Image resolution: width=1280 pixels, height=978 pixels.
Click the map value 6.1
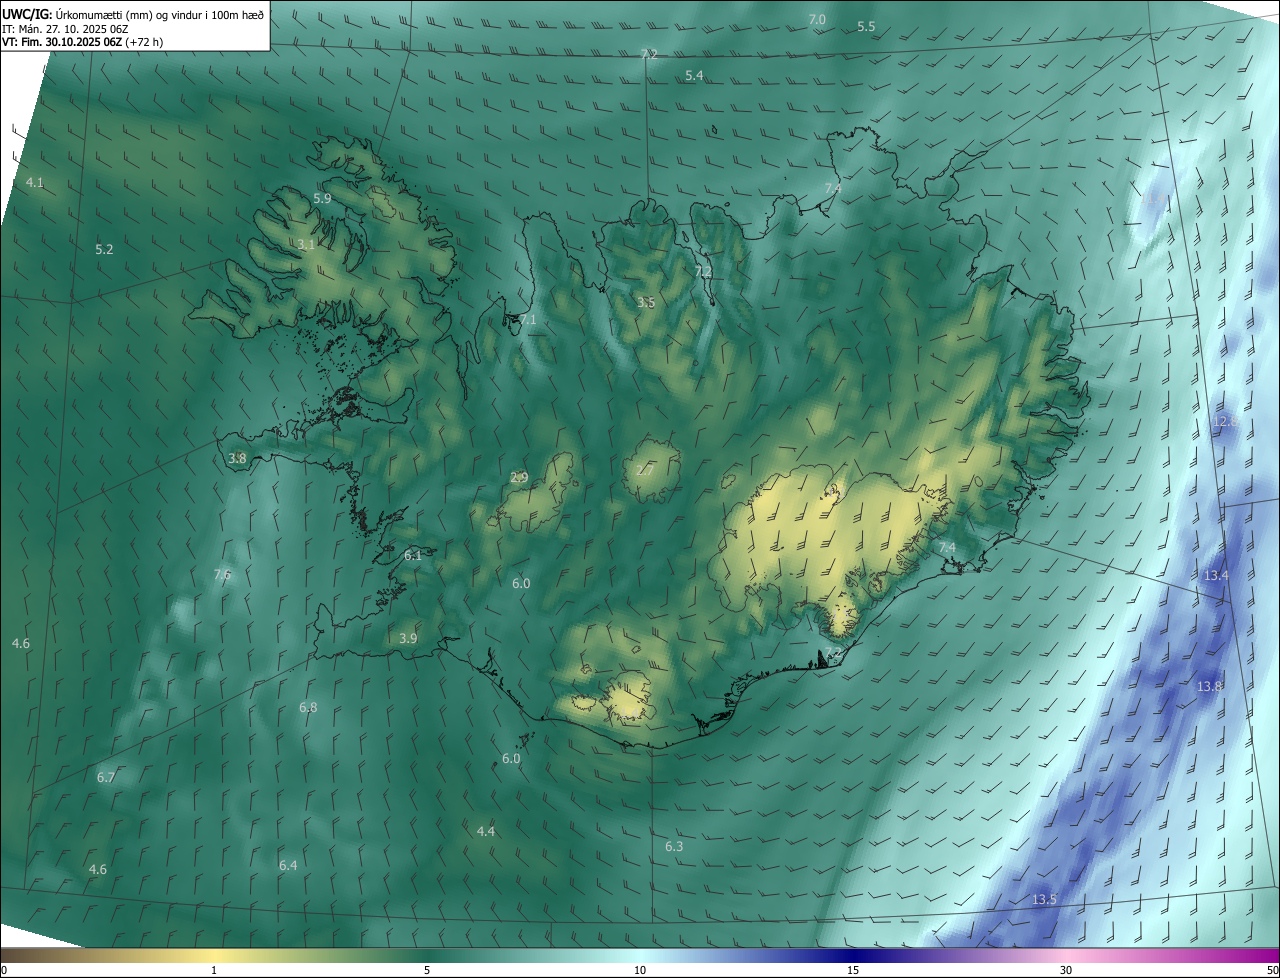coord(413,554)
